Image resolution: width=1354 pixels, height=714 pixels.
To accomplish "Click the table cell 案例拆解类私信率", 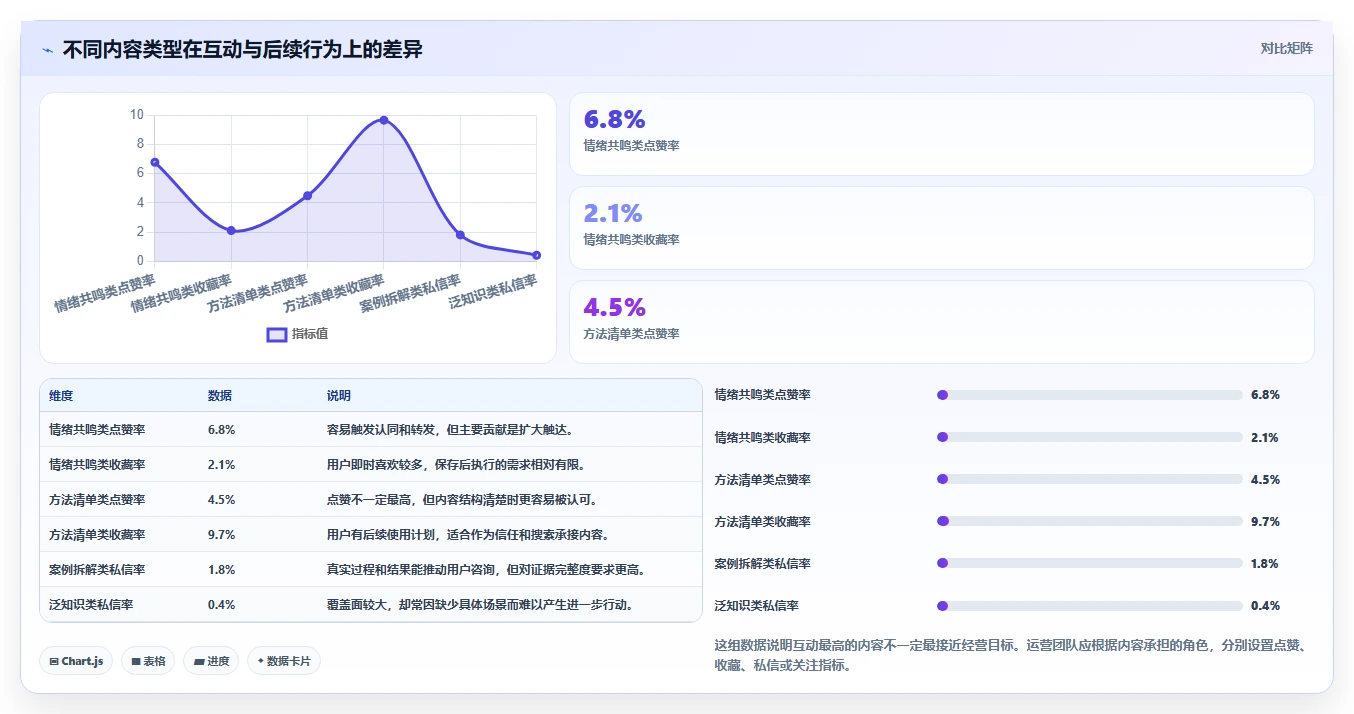I will [97, 570].
